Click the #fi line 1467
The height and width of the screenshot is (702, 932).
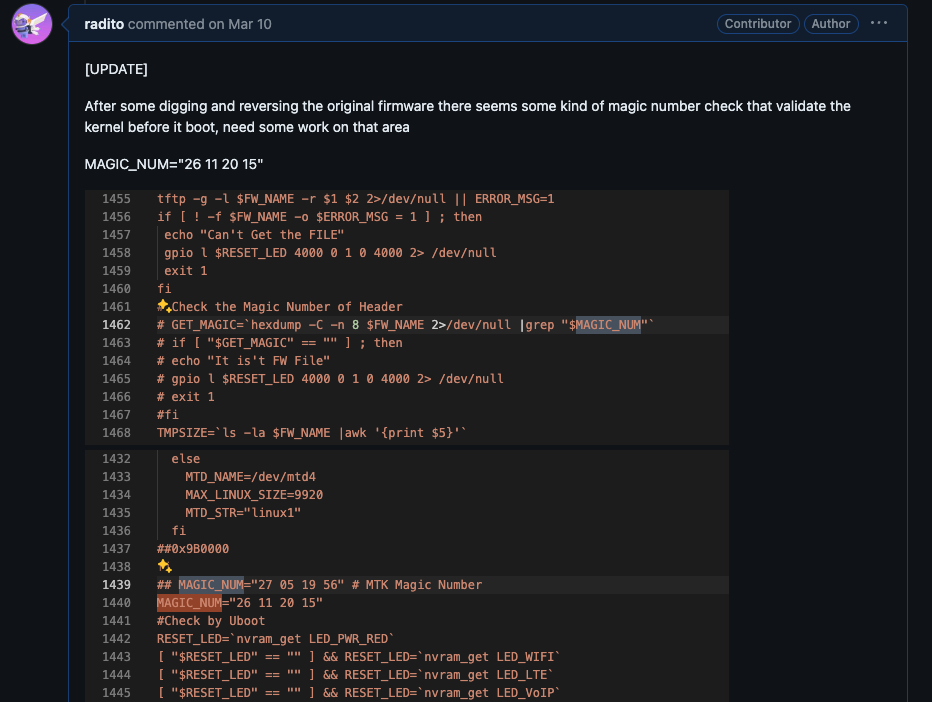pyautogui.click(x=168, y=415)
